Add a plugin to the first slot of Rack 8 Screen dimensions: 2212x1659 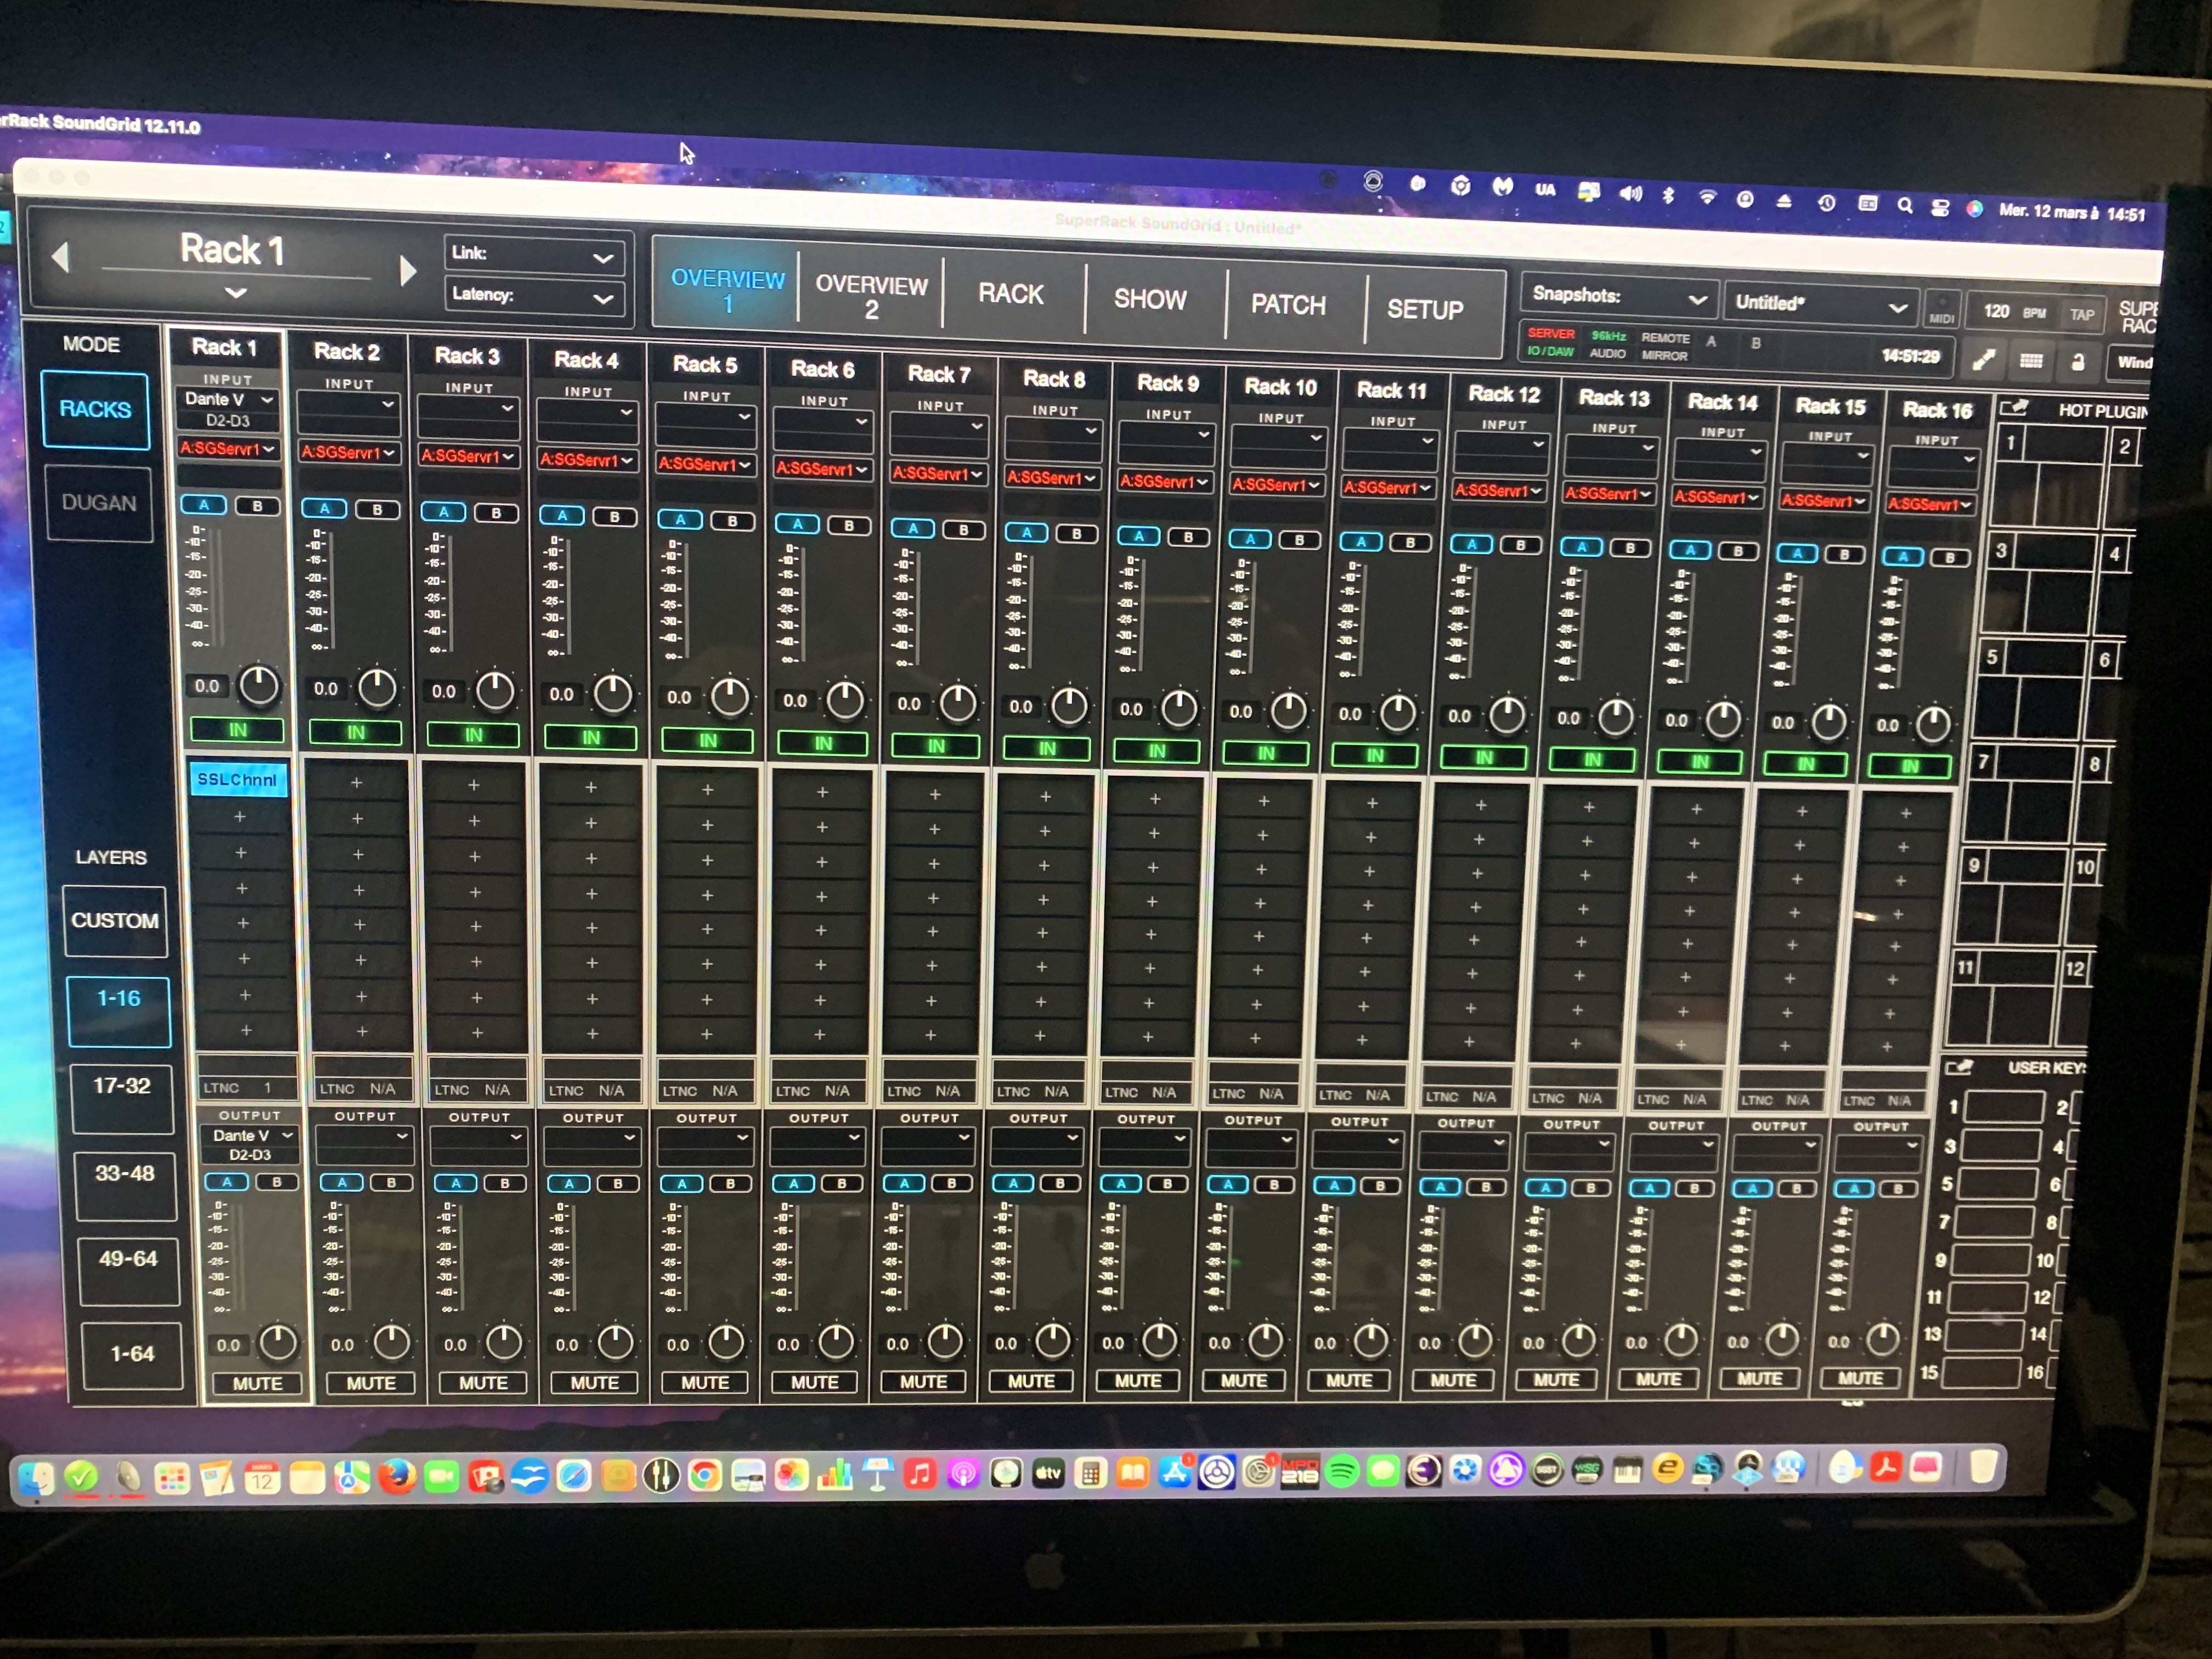pyautogui.click(x=1045, y=797)
